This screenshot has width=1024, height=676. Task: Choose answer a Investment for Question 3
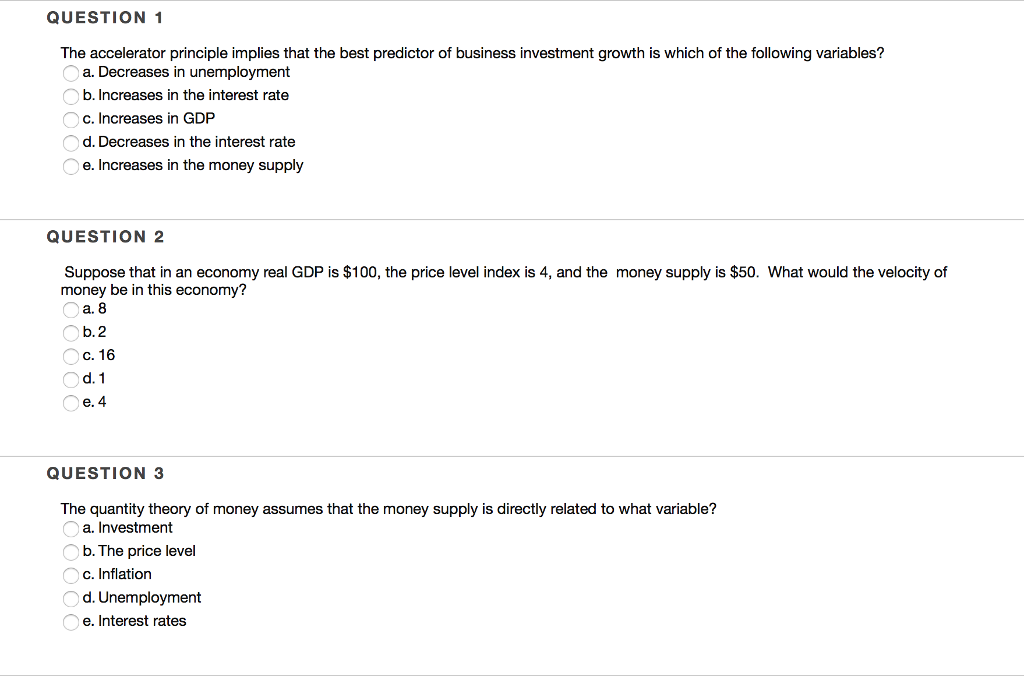tap(70, 528)
